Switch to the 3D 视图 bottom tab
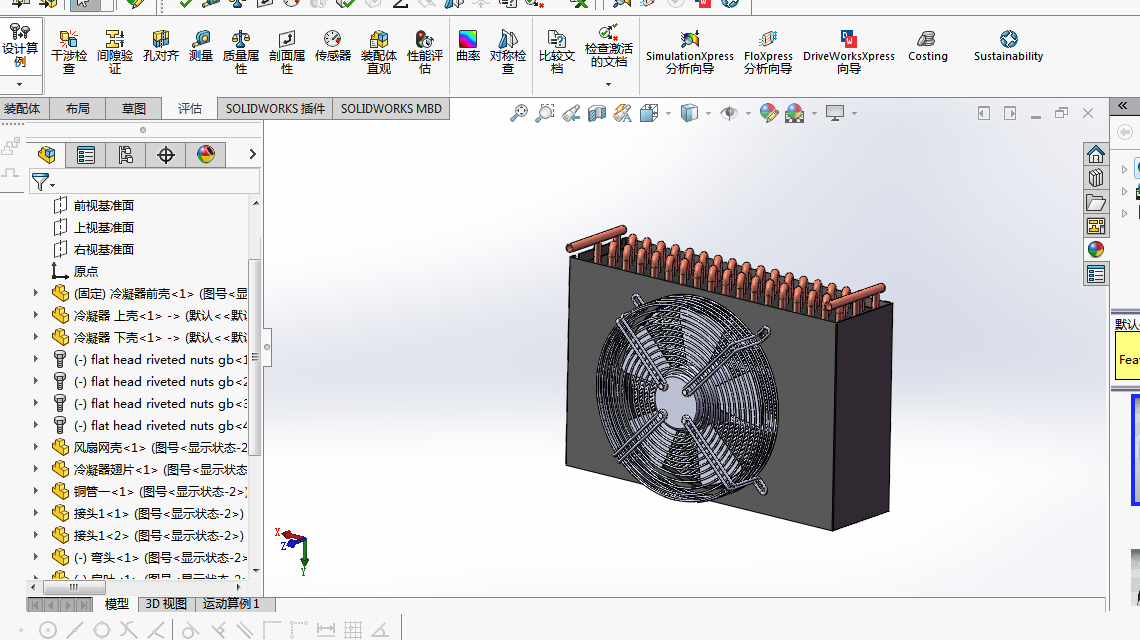 tap(166, 604)
